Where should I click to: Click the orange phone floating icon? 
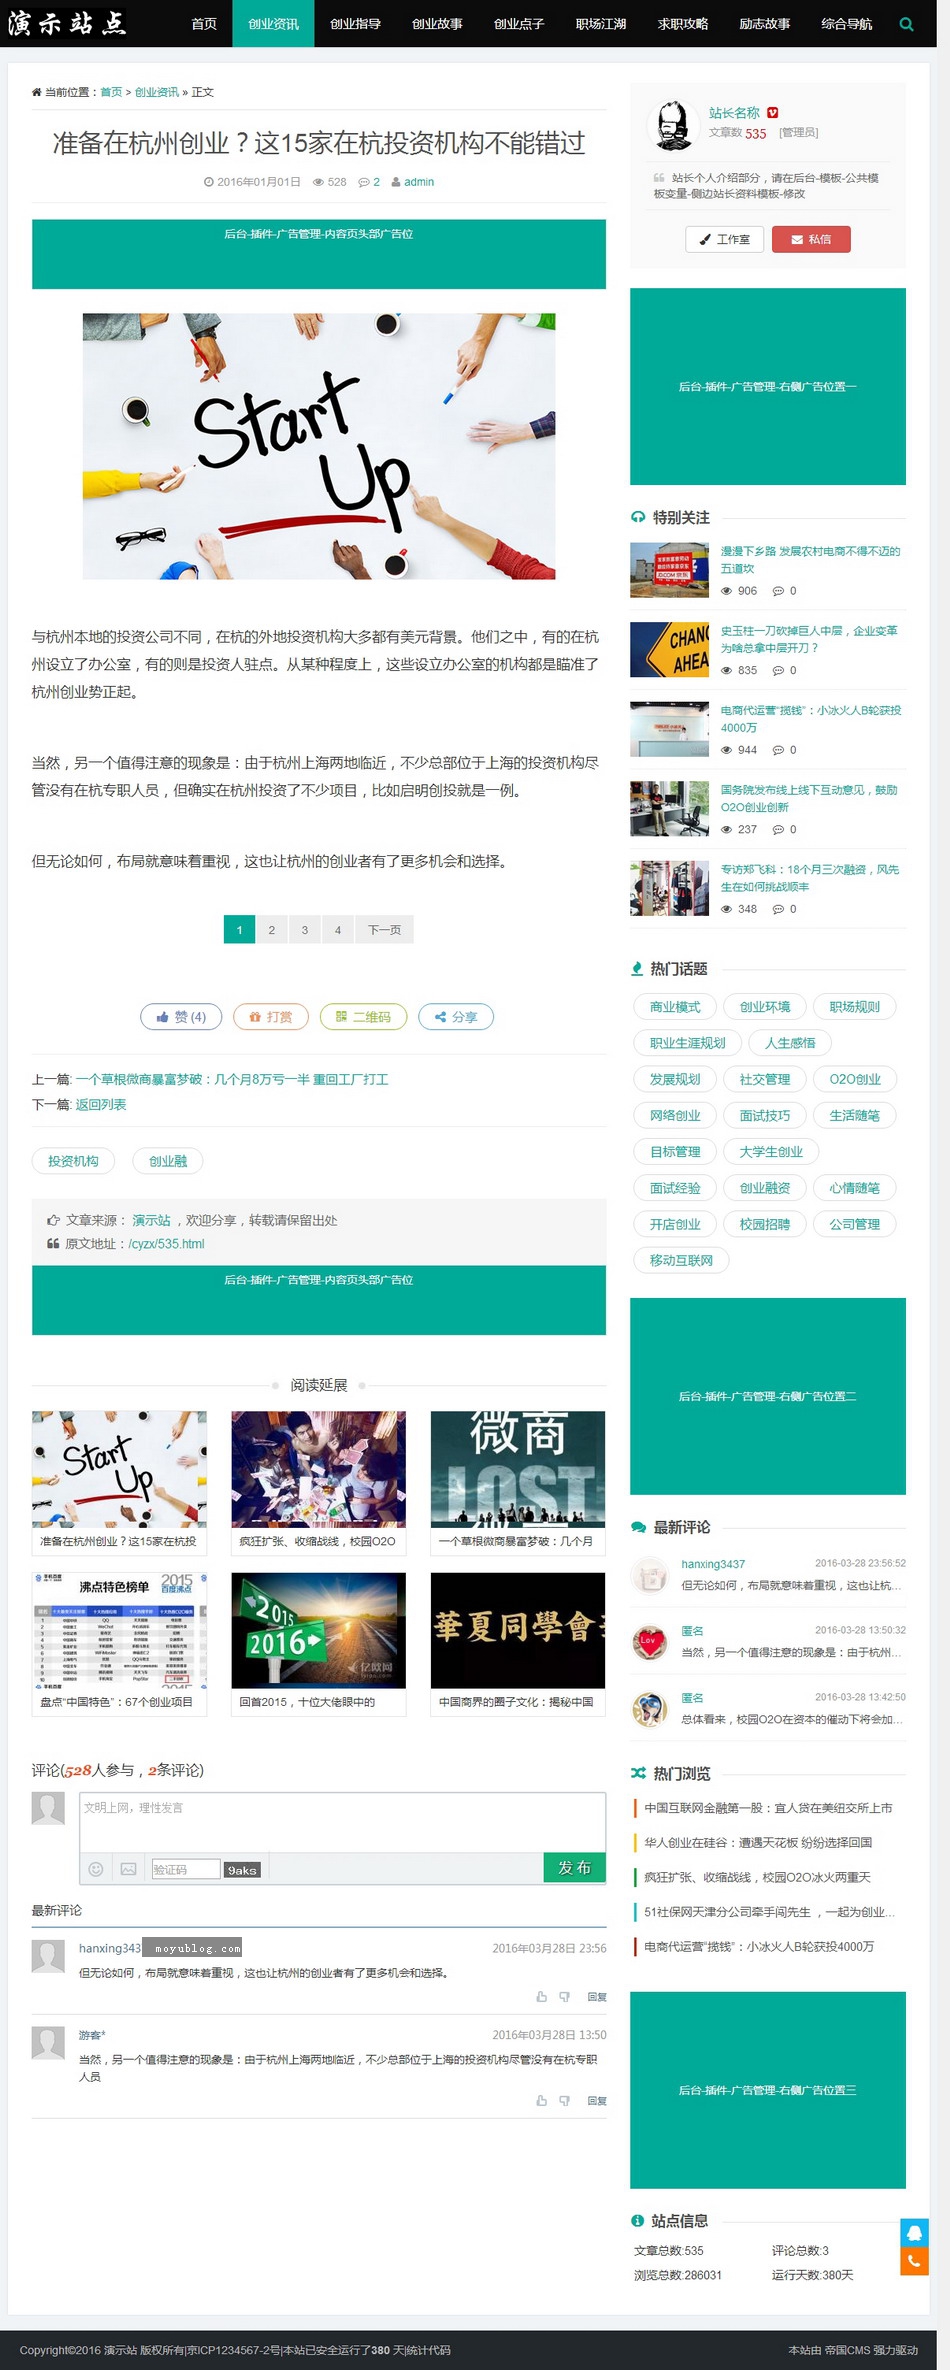click(913, 2261)
